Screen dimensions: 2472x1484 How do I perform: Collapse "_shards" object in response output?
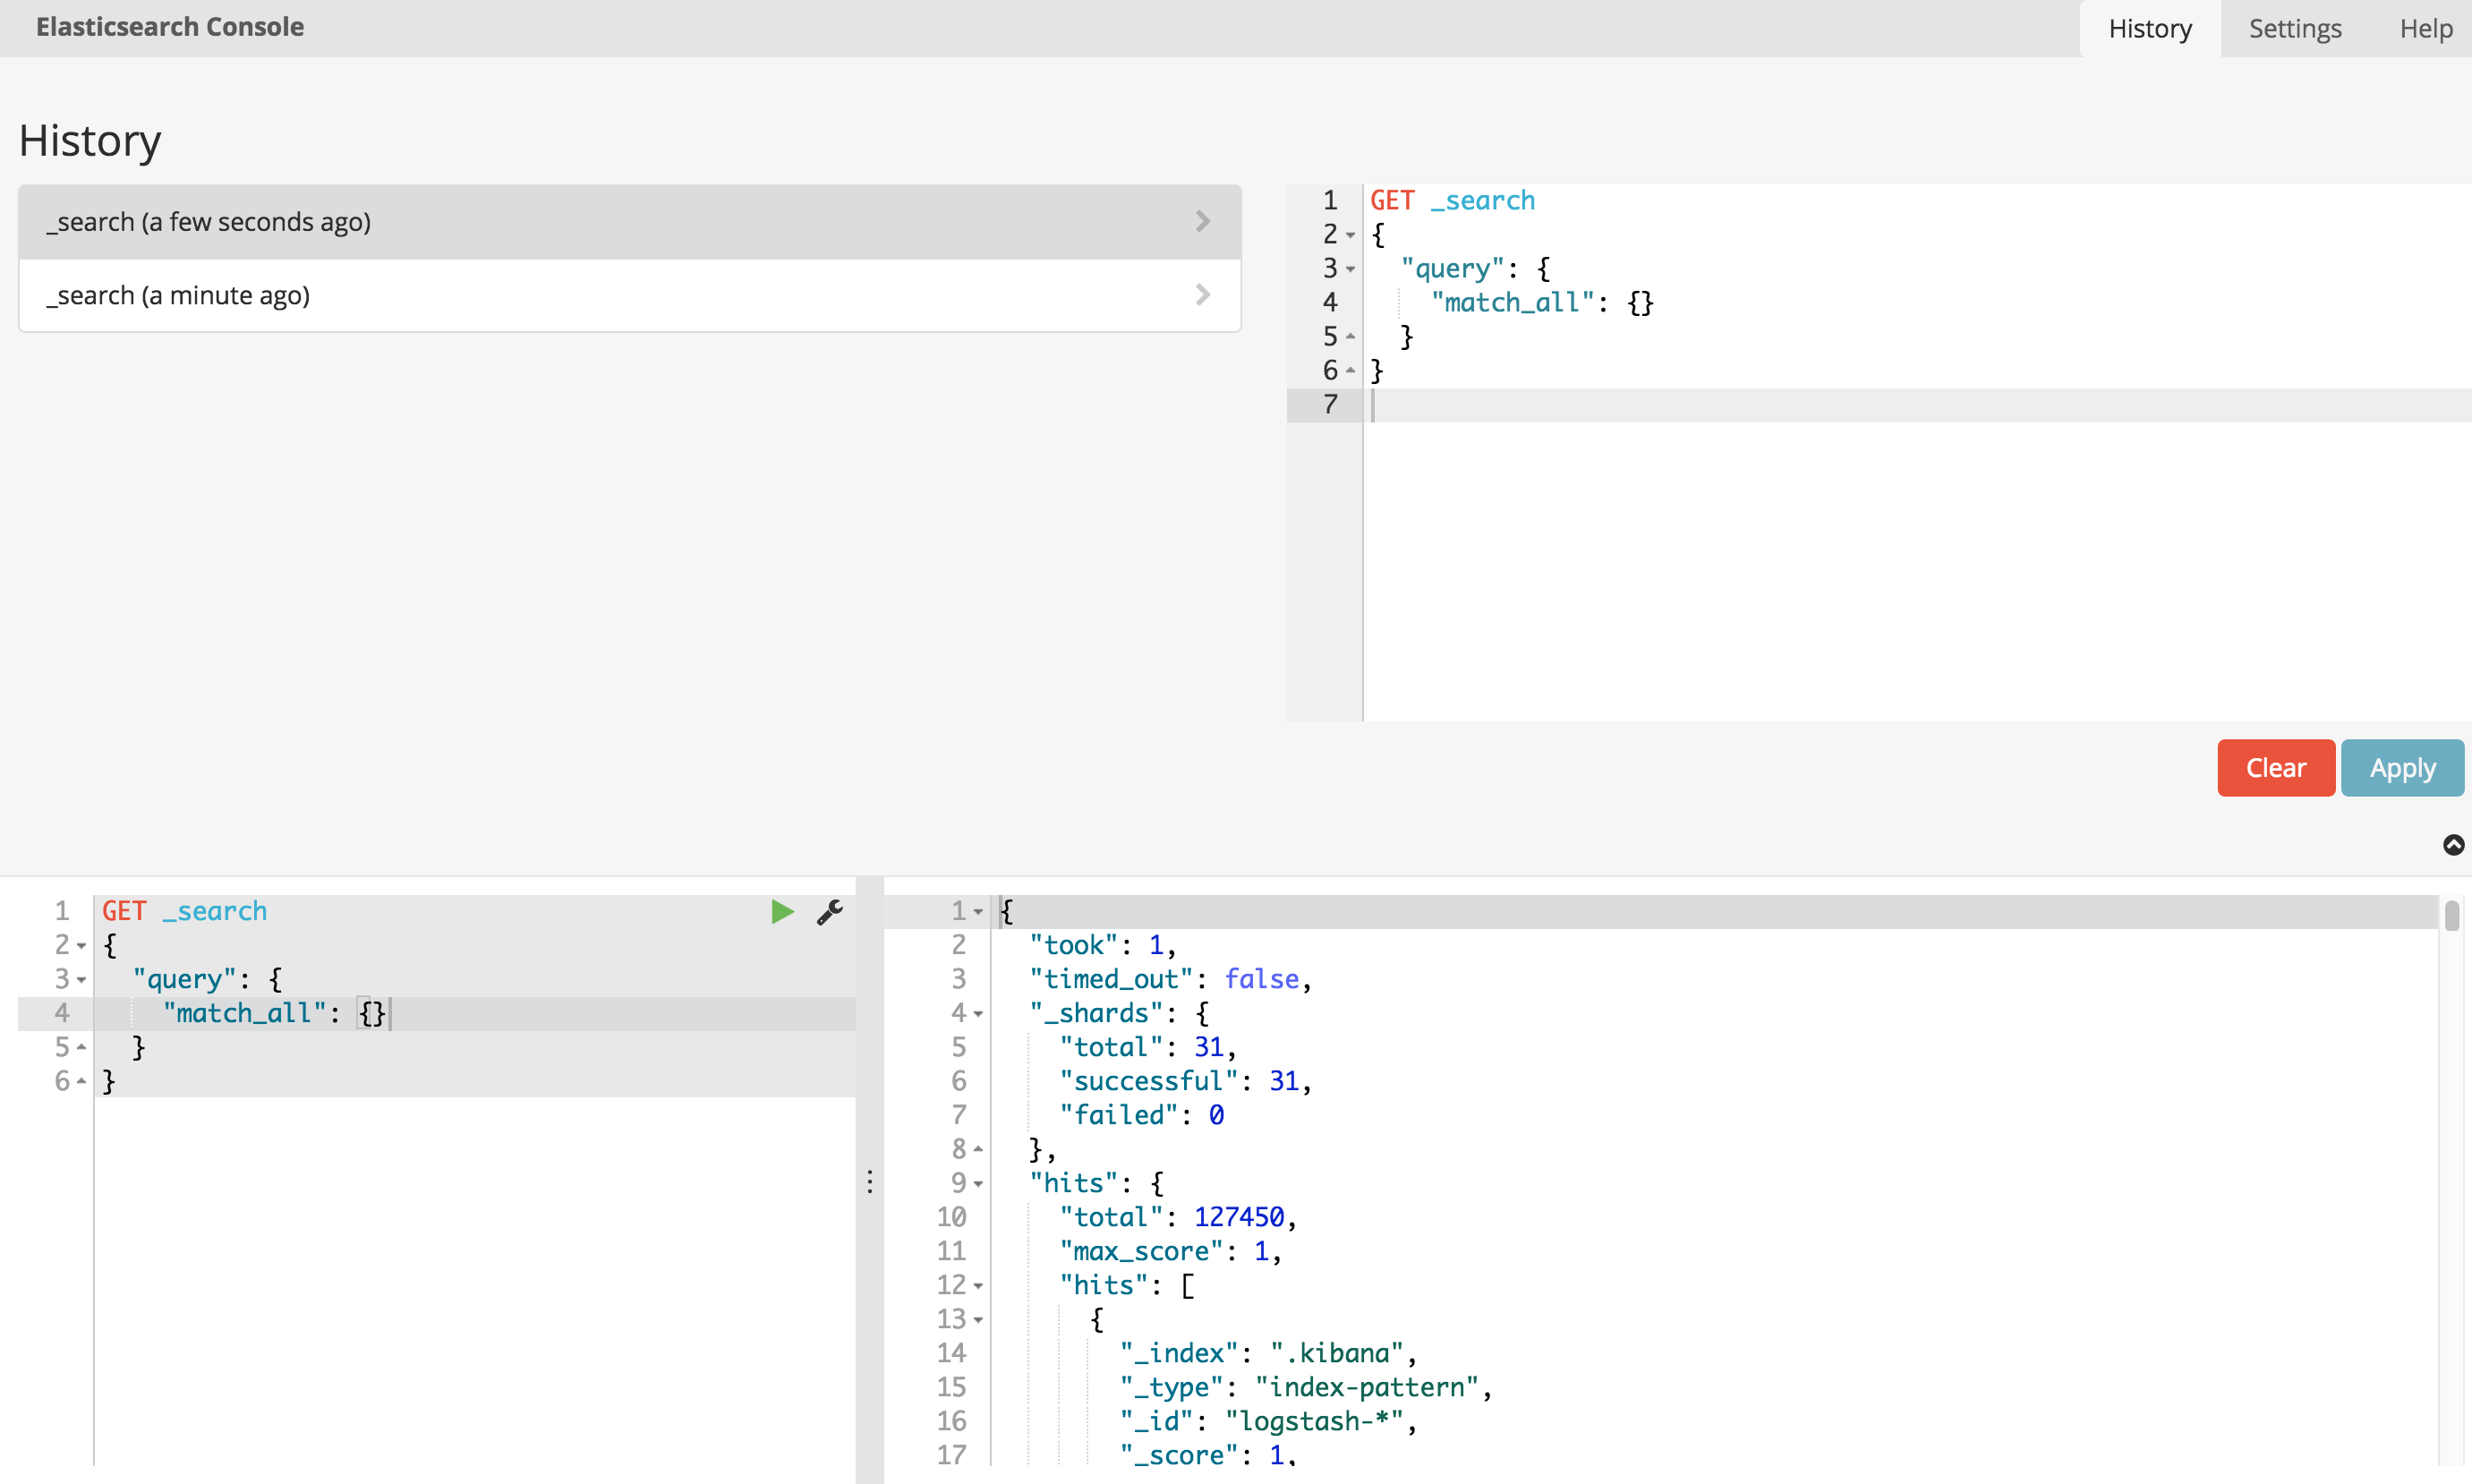click(978, 1014)
